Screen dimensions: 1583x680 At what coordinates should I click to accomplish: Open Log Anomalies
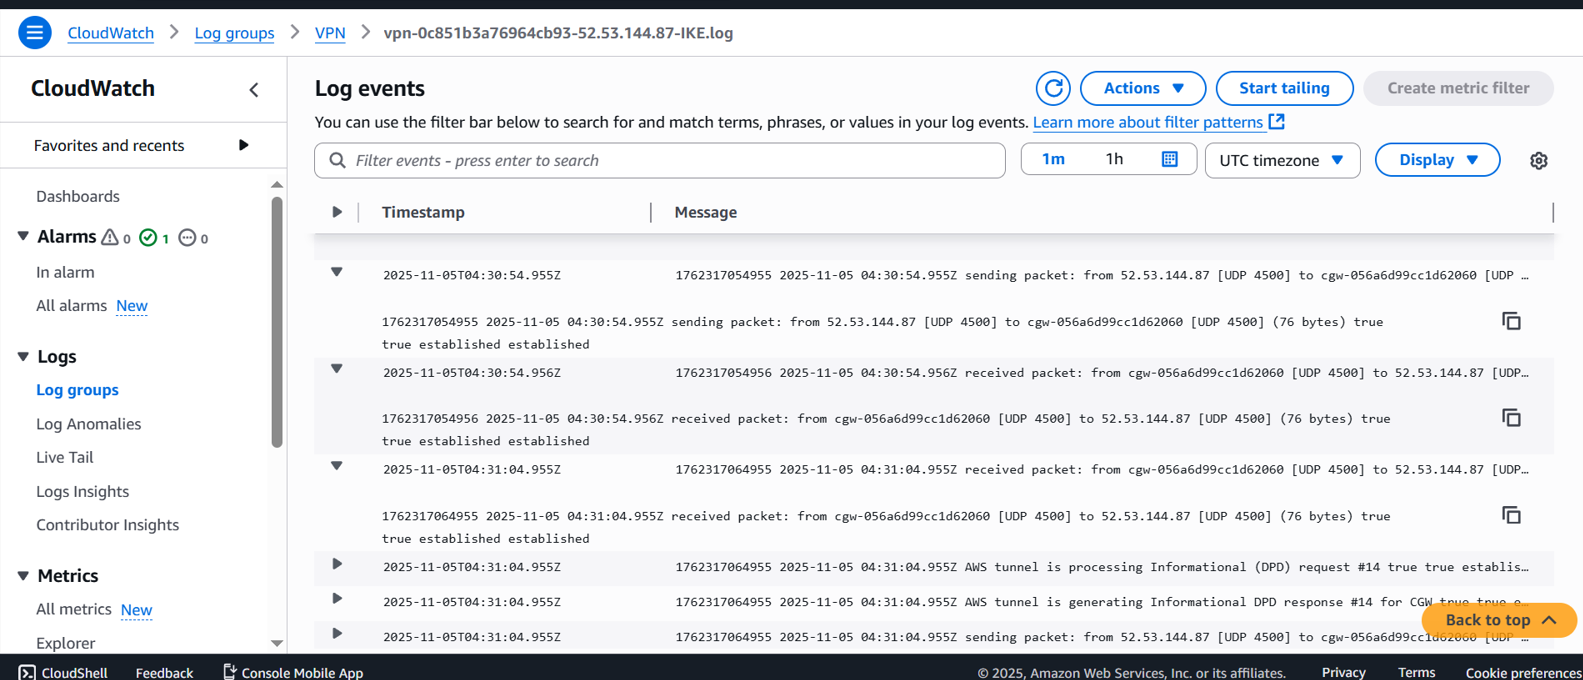[x=88, y=424]
